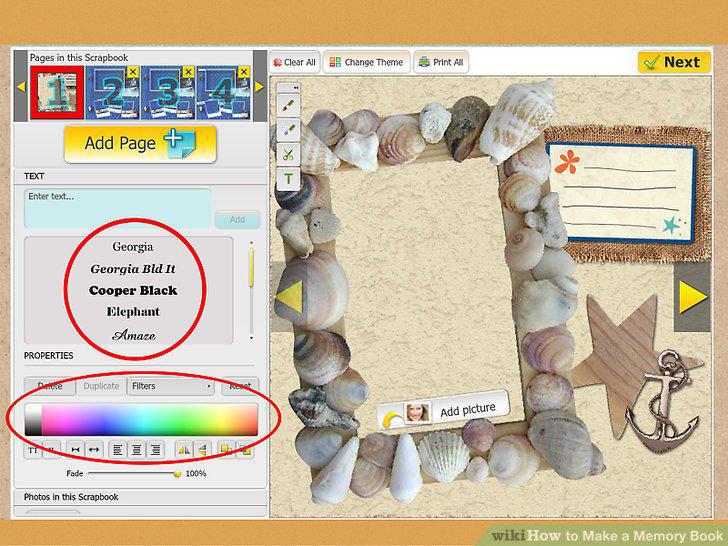Choose the Georgia Bld It font
728x546 pixels.
[133, 268]
